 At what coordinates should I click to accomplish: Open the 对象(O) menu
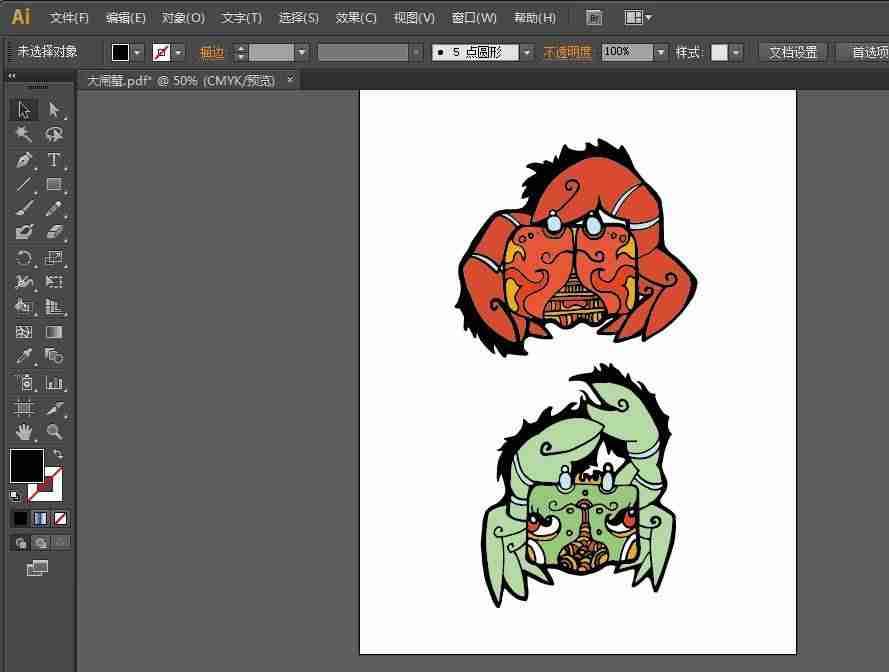[x=183, y=18]
